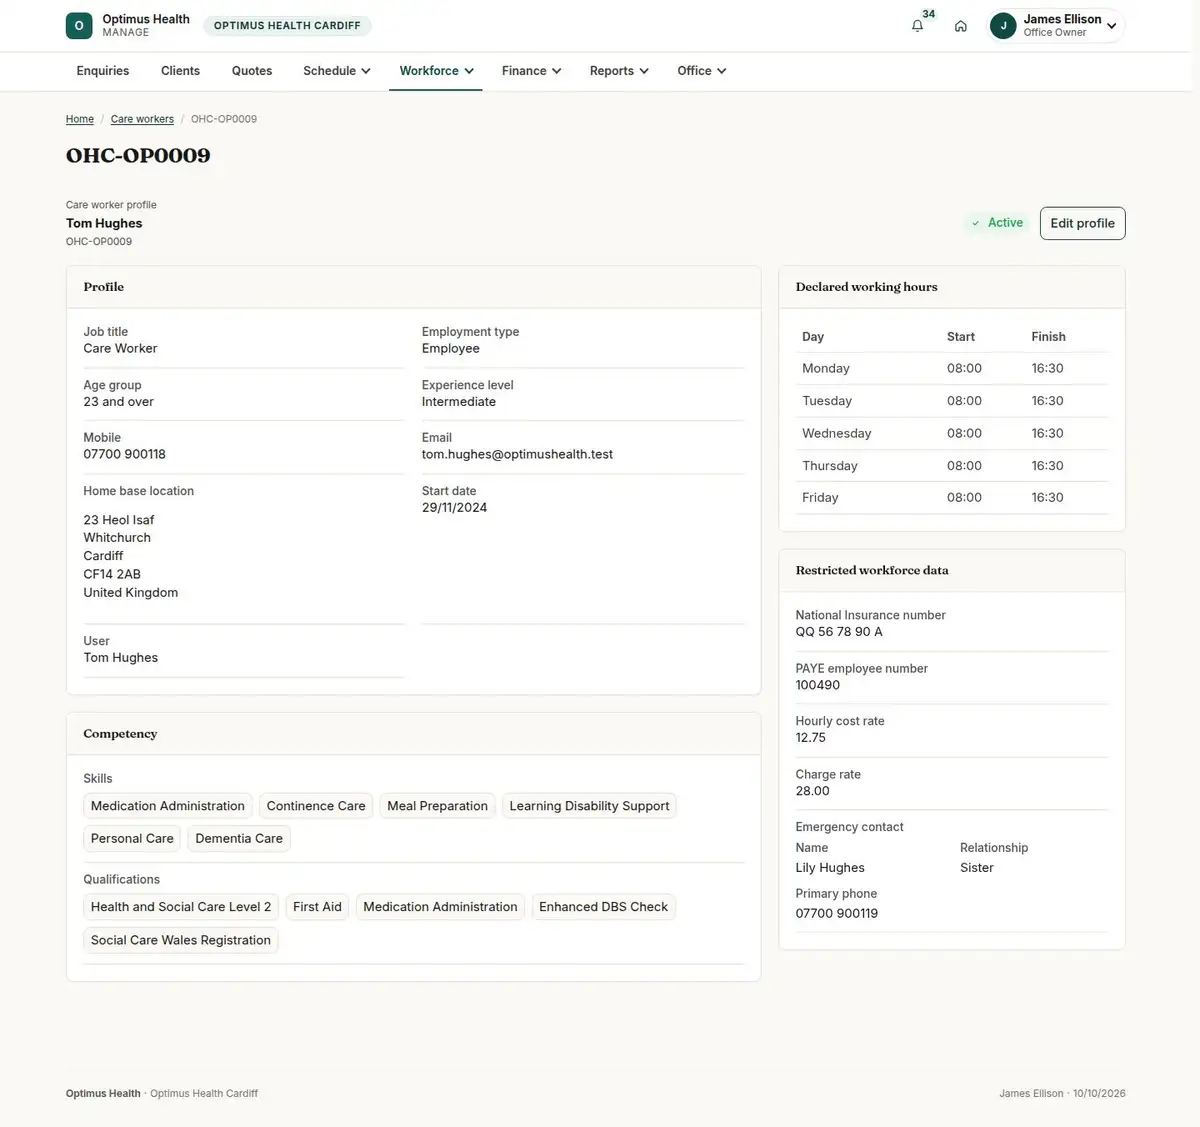Click the Wednesday row in working hours
The image size is (1200, 1127).
[x=952, y=433]
